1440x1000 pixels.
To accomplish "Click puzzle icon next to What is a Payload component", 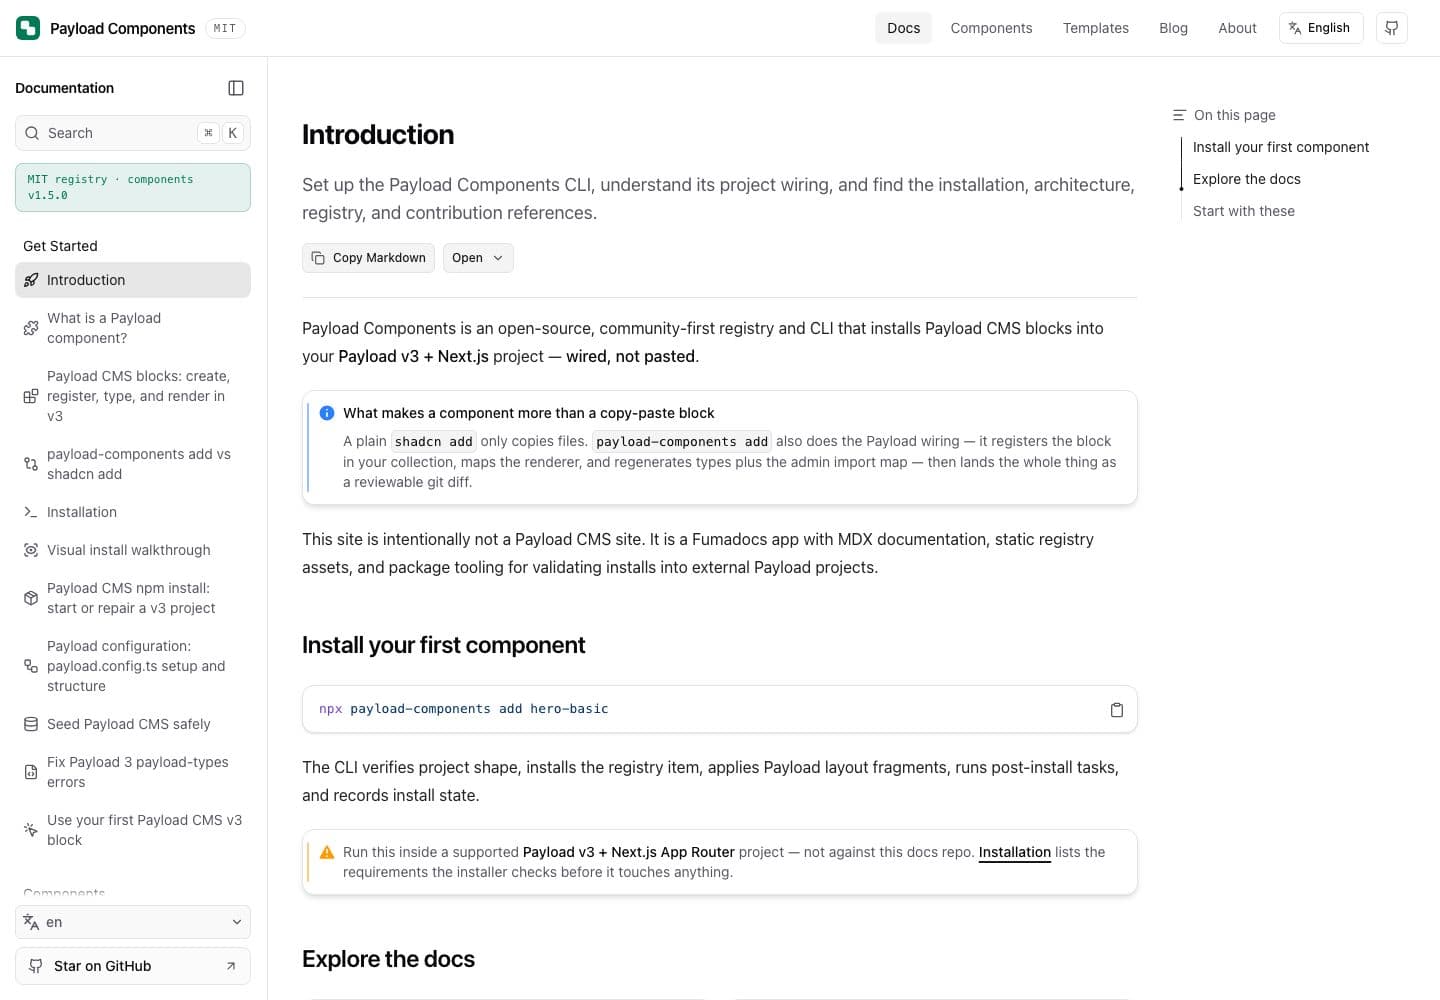I will tap(31, 328).
